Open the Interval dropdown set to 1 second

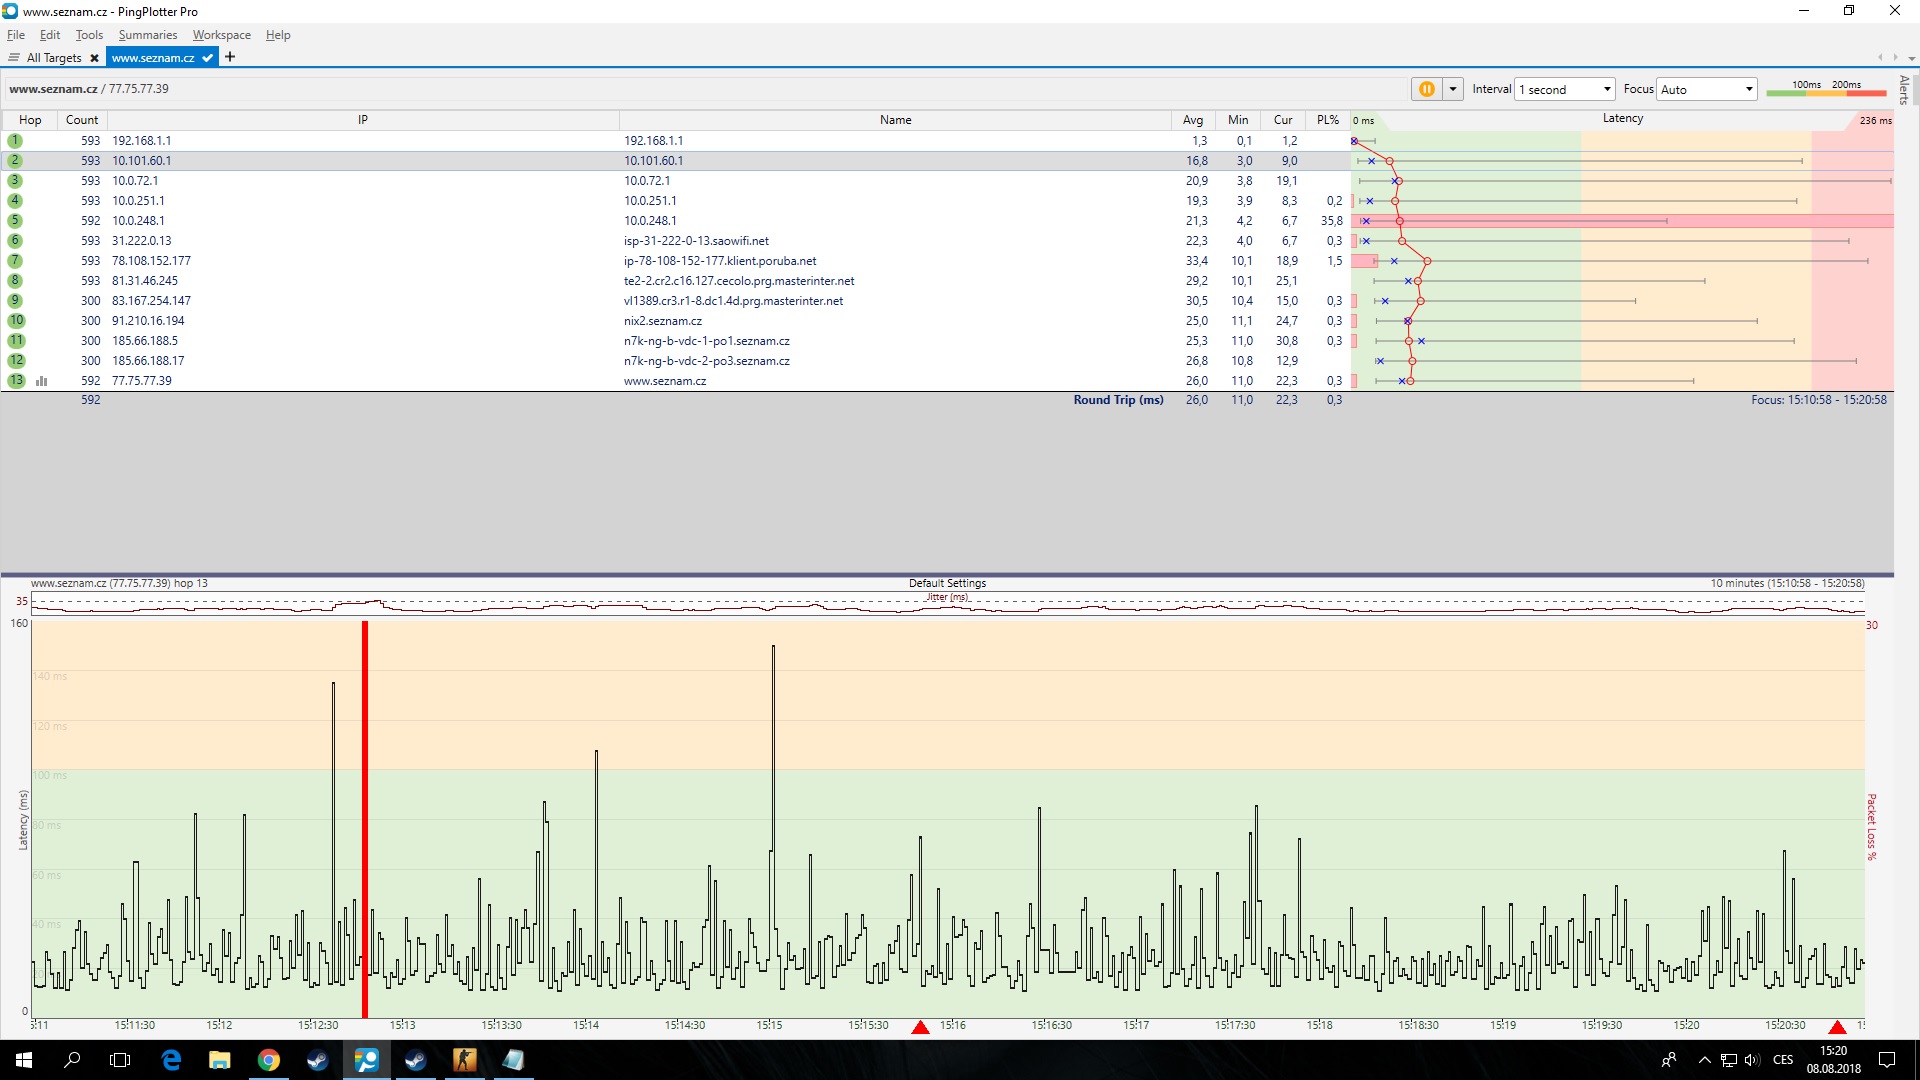pyautogui.click(x=1565, y=89)
